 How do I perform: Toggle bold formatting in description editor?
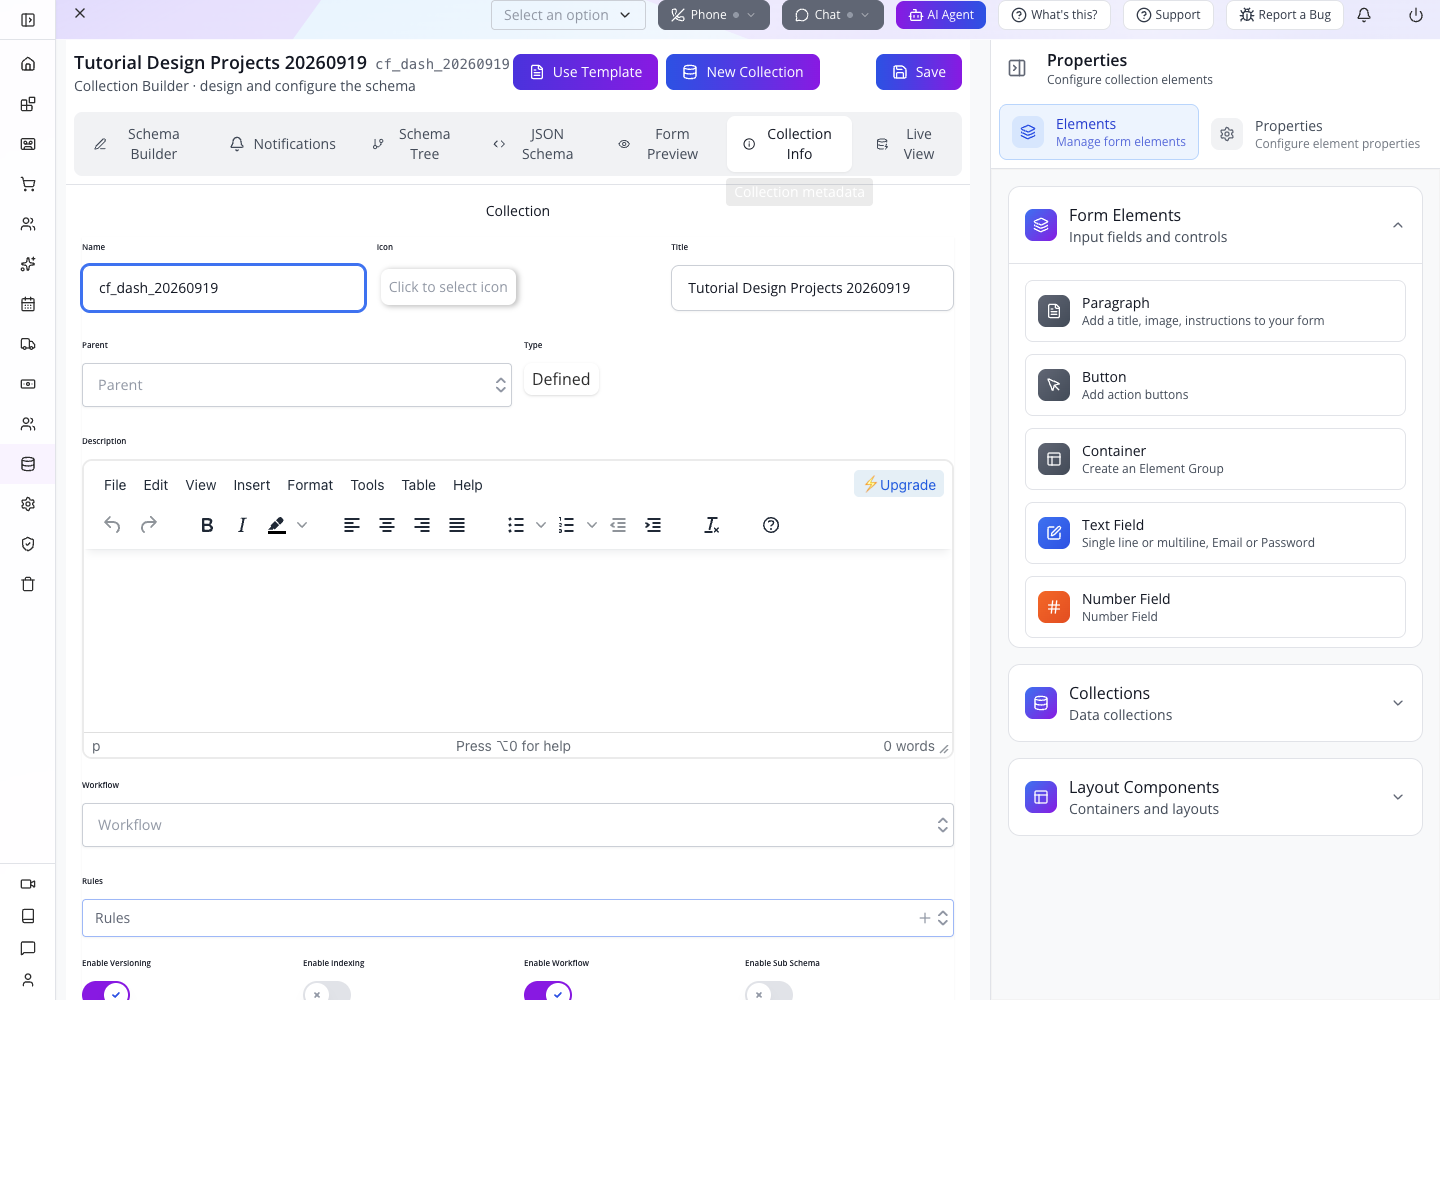click(207, 525)
